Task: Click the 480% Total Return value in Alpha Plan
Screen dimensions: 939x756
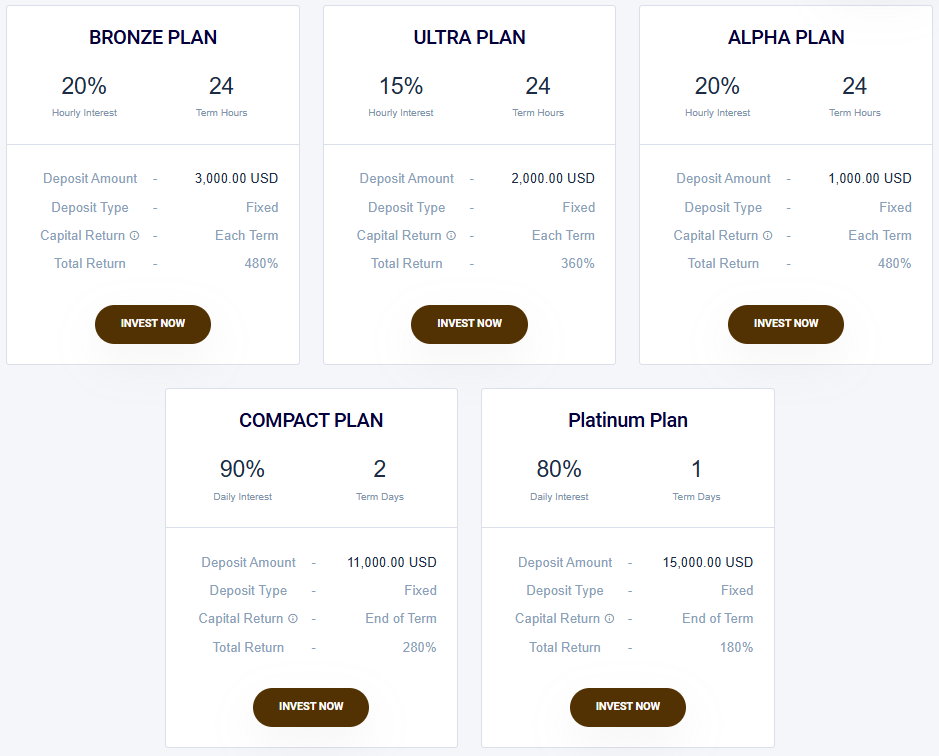Action: tap(894, 263)
